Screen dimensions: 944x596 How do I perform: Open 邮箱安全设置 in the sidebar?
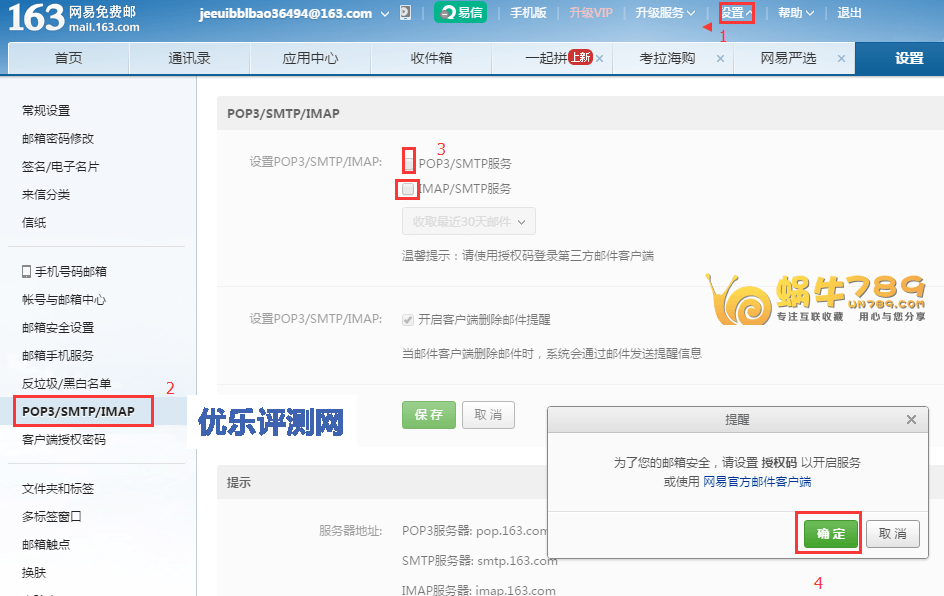coord(58,327)
